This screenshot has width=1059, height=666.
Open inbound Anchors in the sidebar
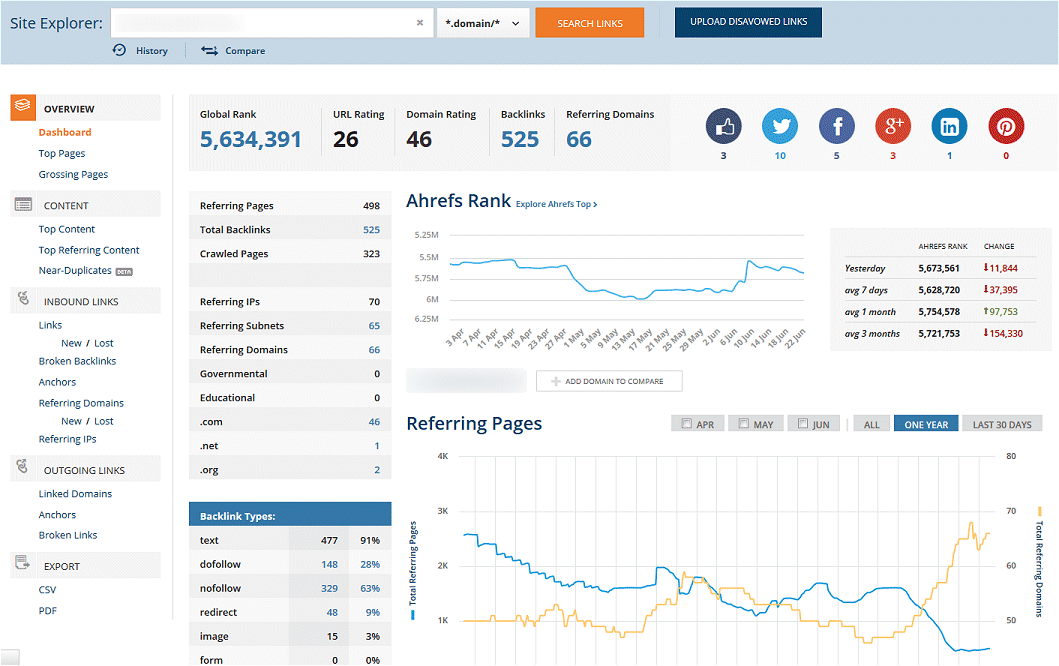click(x=57, y=382)
